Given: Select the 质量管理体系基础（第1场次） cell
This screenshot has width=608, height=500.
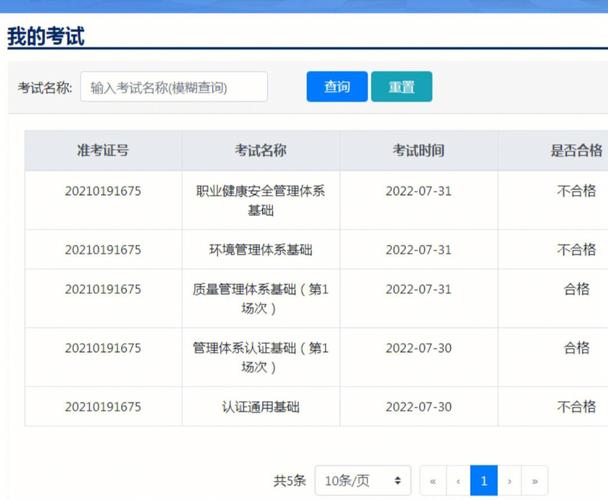Looking at the screenshot, I should [x=261, y=299].
